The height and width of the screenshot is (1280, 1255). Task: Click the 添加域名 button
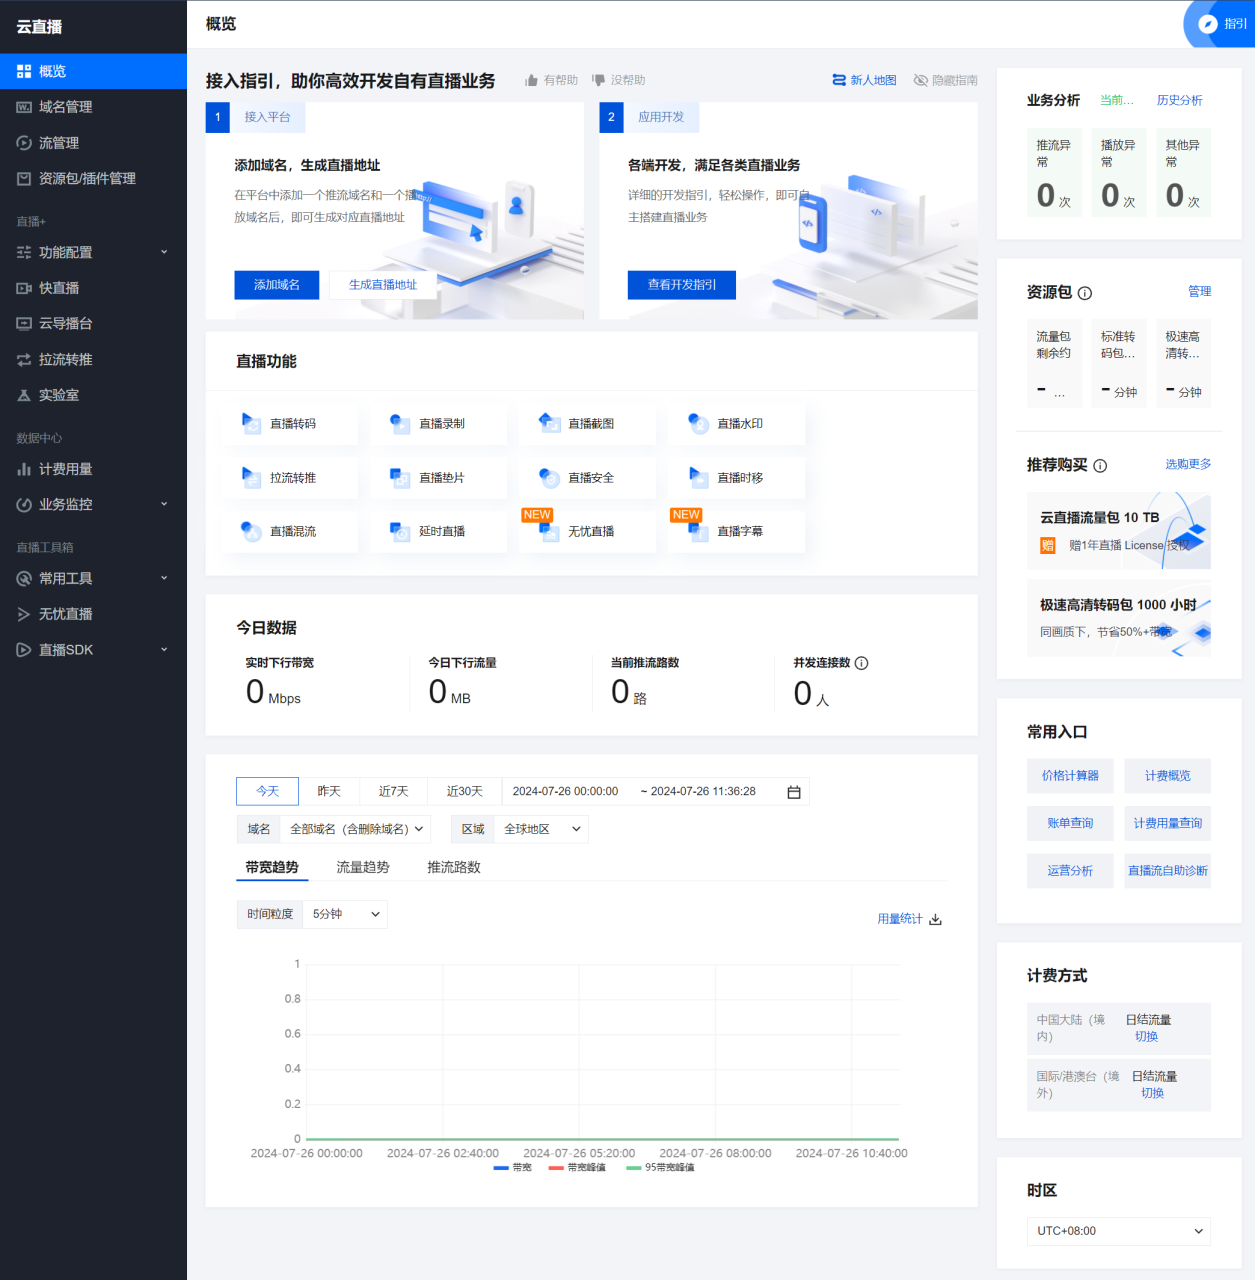(277, 285)
